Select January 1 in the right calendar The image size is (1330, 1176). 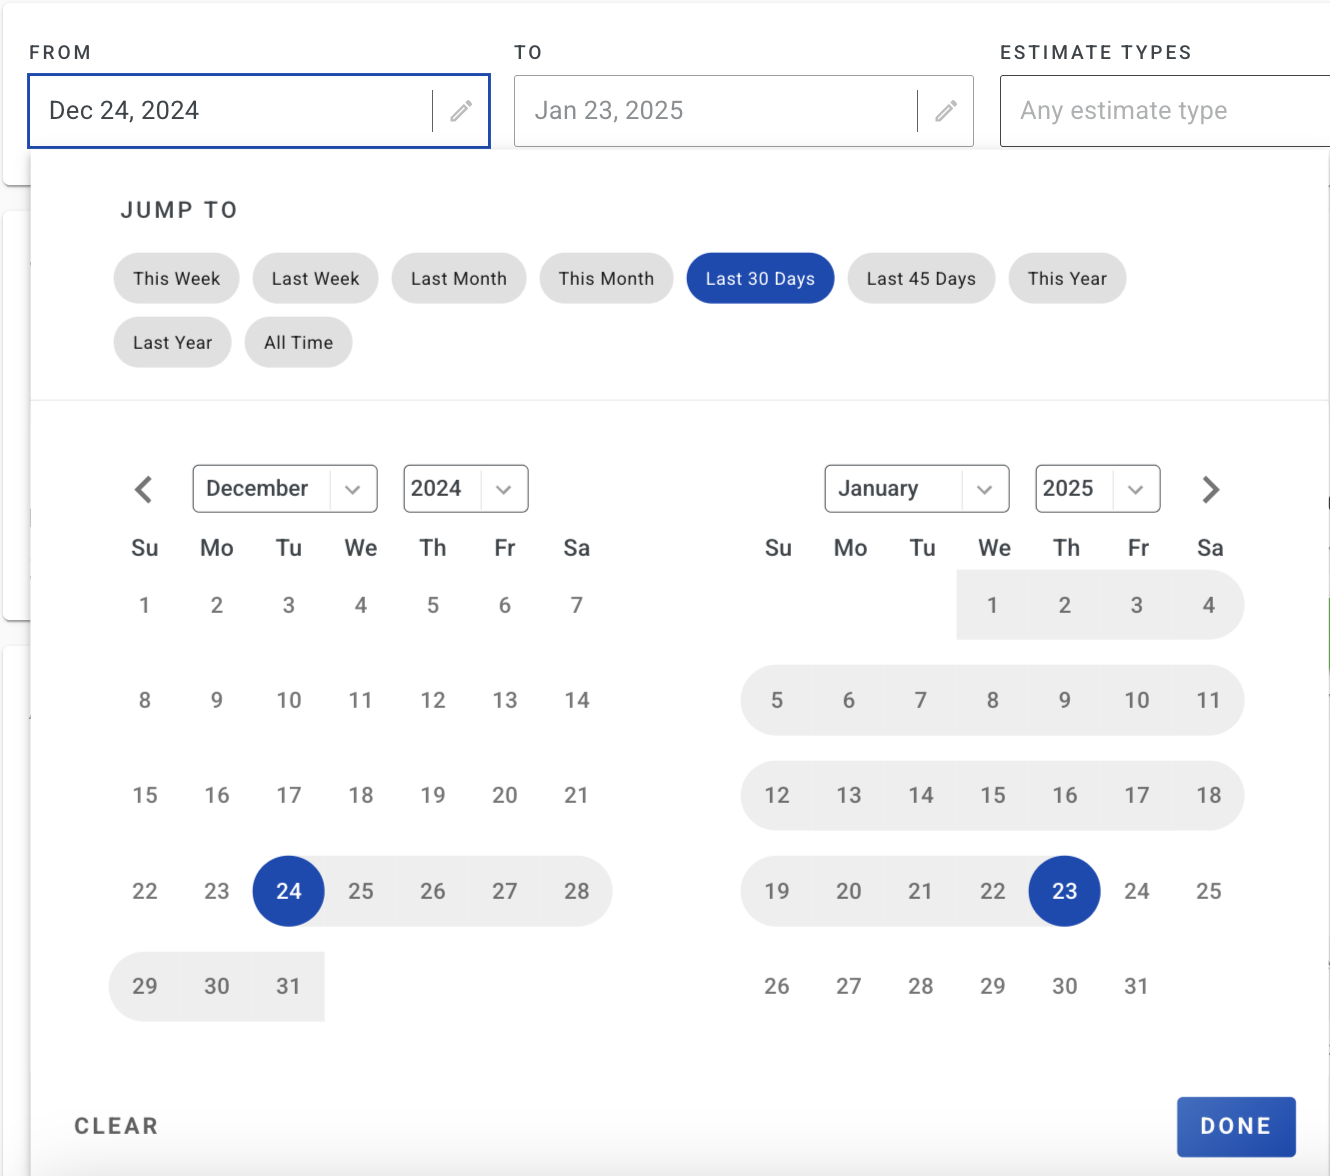[x=993, y=605]
